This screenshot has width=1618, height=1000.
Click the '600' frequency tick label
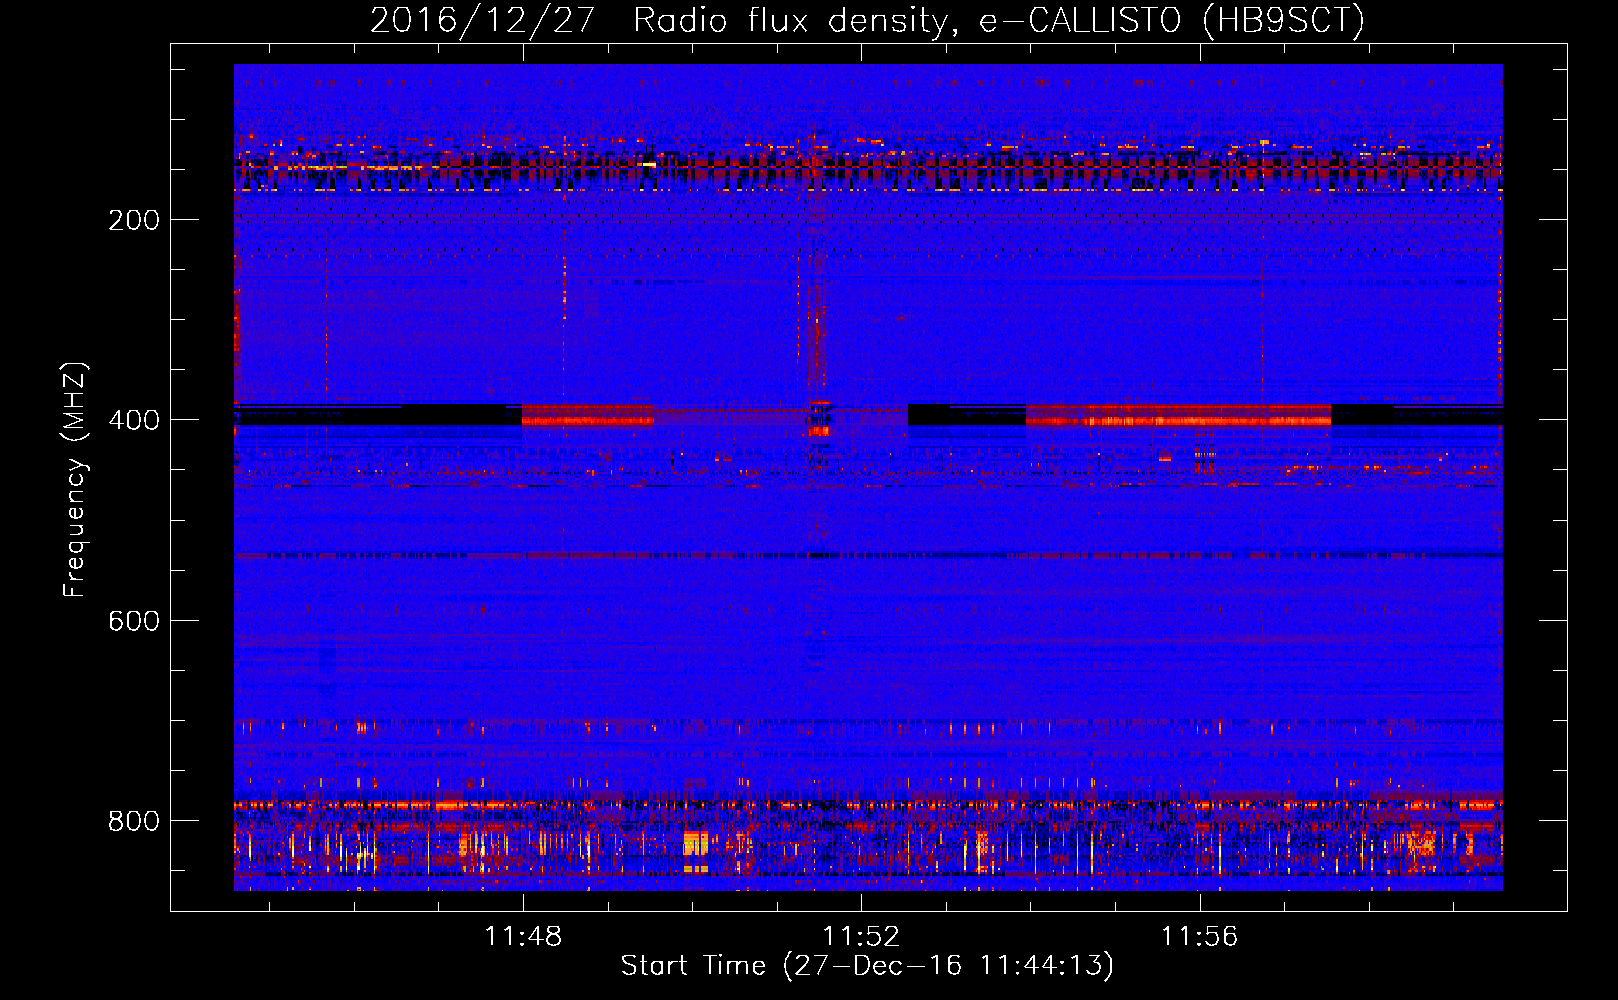134,621
